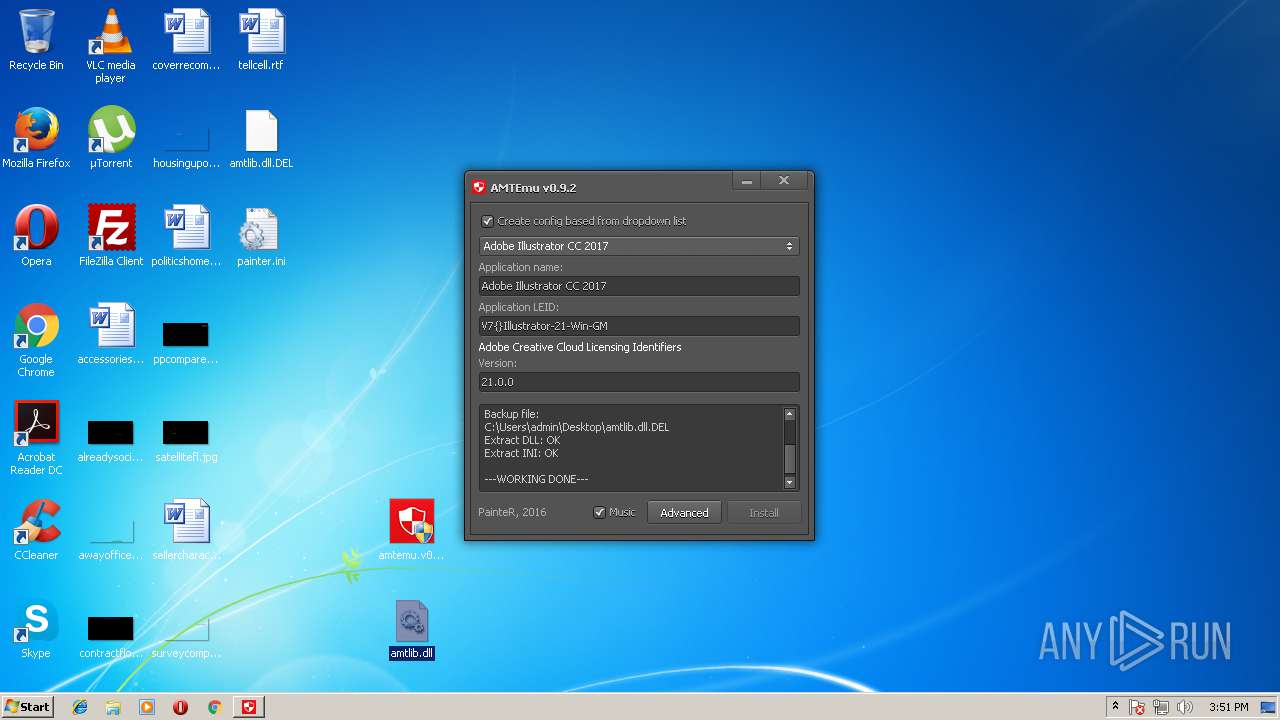Open Google Chrome desktop shortcut
Image resolution: width=1280 pixels, height=720 pixels.
(36, 340)
